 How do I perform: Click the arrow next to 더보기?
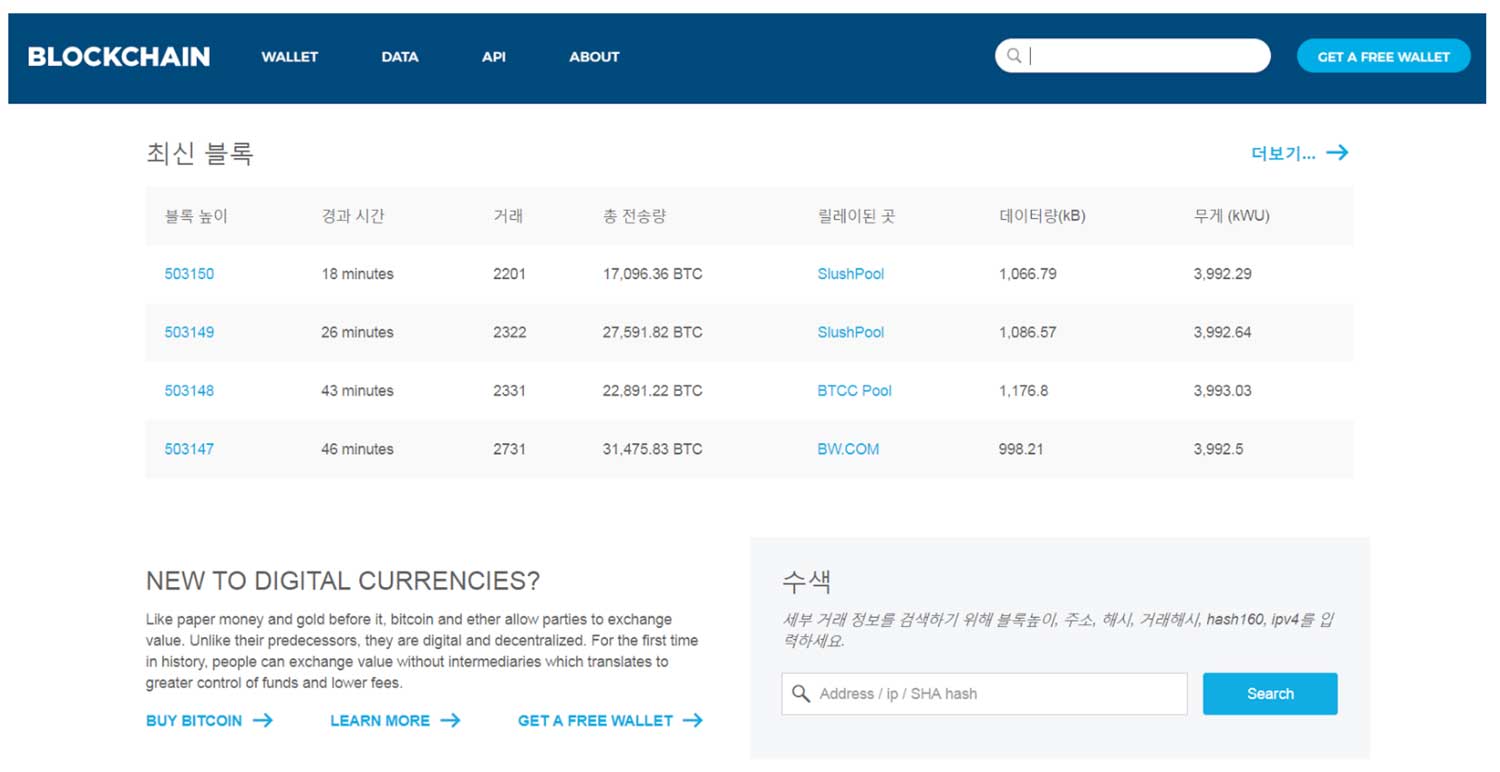[x=1337, y=153]
